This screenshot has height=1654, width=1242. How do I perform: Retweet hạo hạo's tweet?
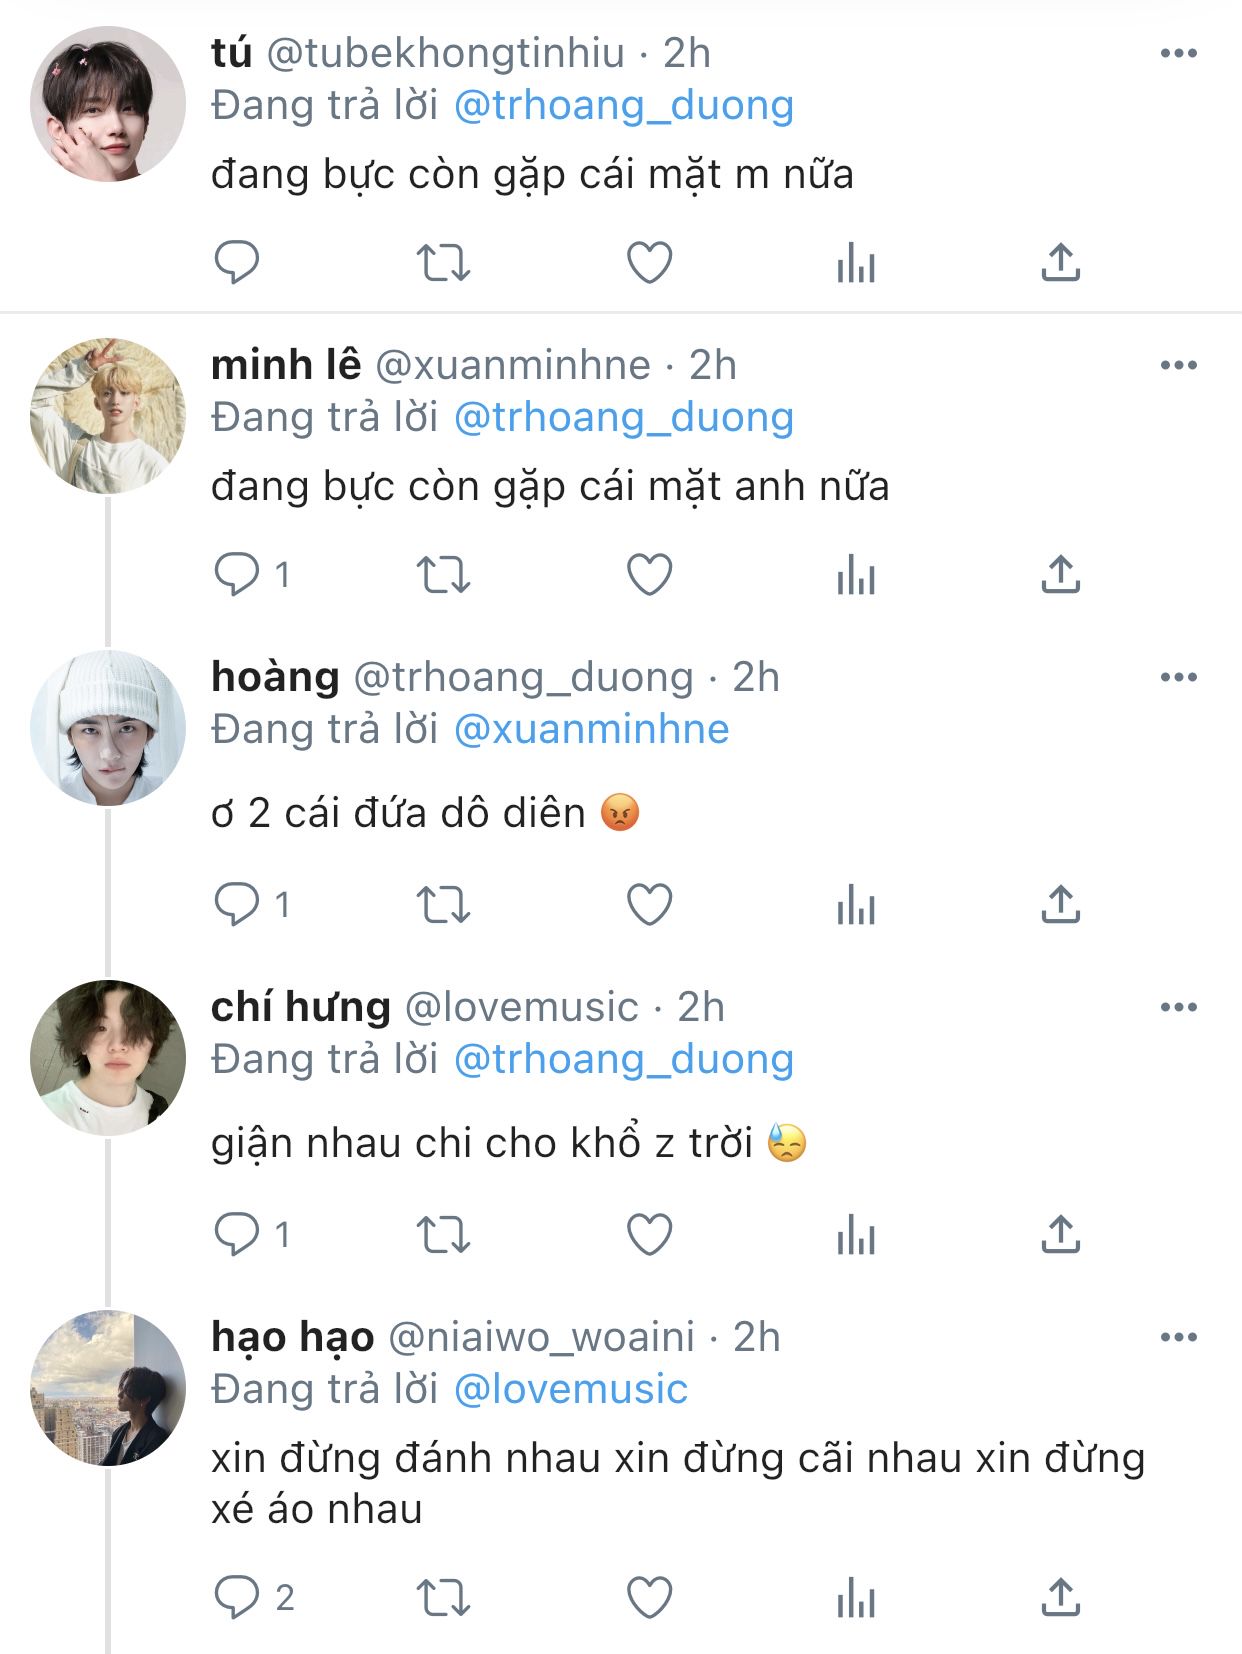click(x=443, y=1598)
